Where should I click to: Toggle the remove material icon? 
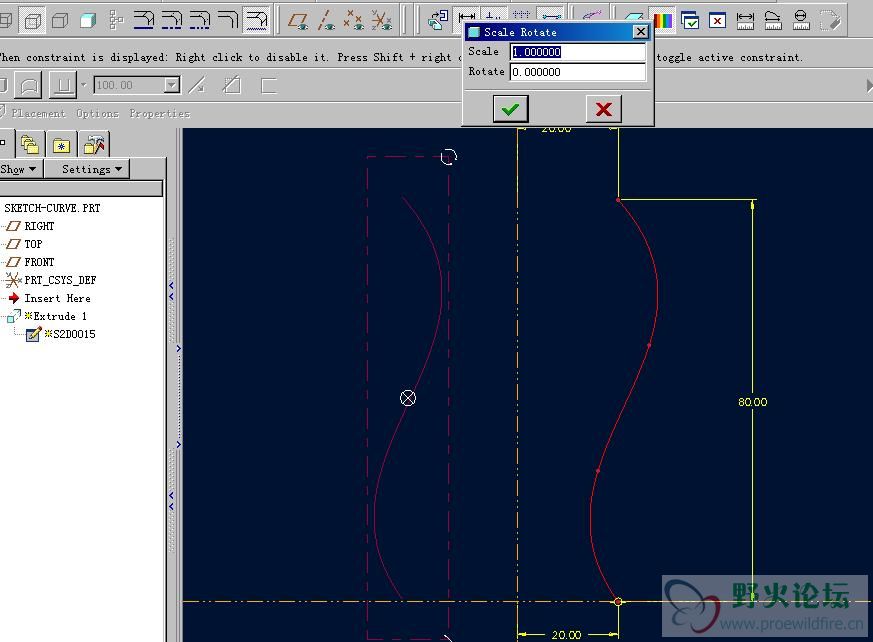(x=232, y=85)
